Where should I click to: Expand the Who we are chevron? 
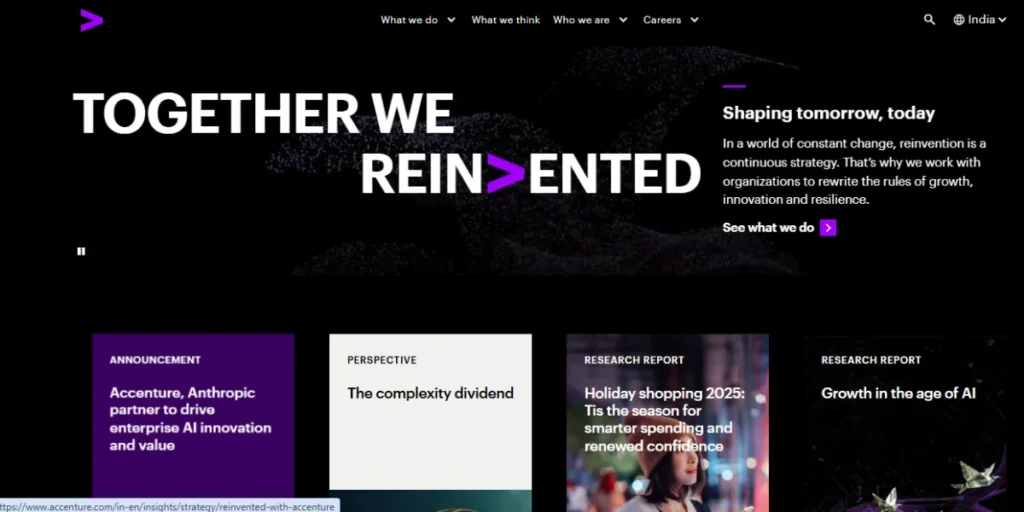point(623,20)
